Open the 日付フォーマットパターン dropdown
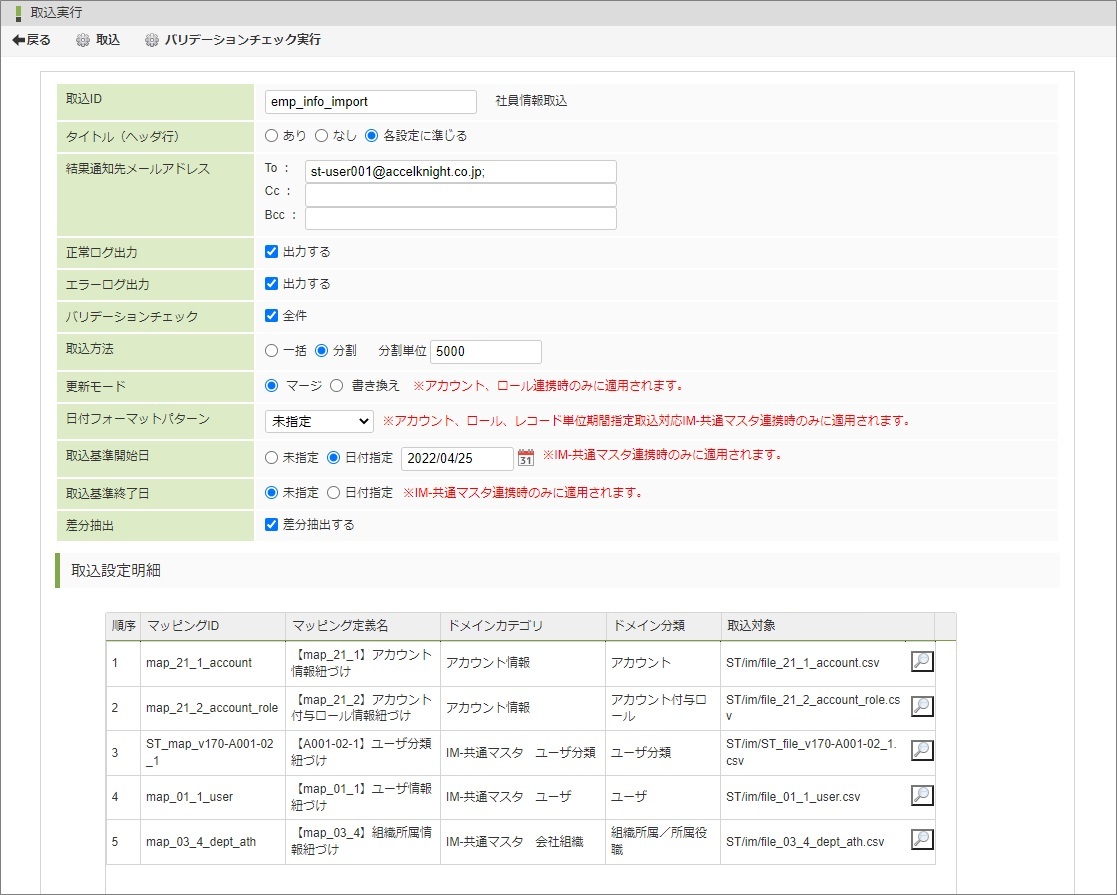1117x895 pixels. coord(319,421)
